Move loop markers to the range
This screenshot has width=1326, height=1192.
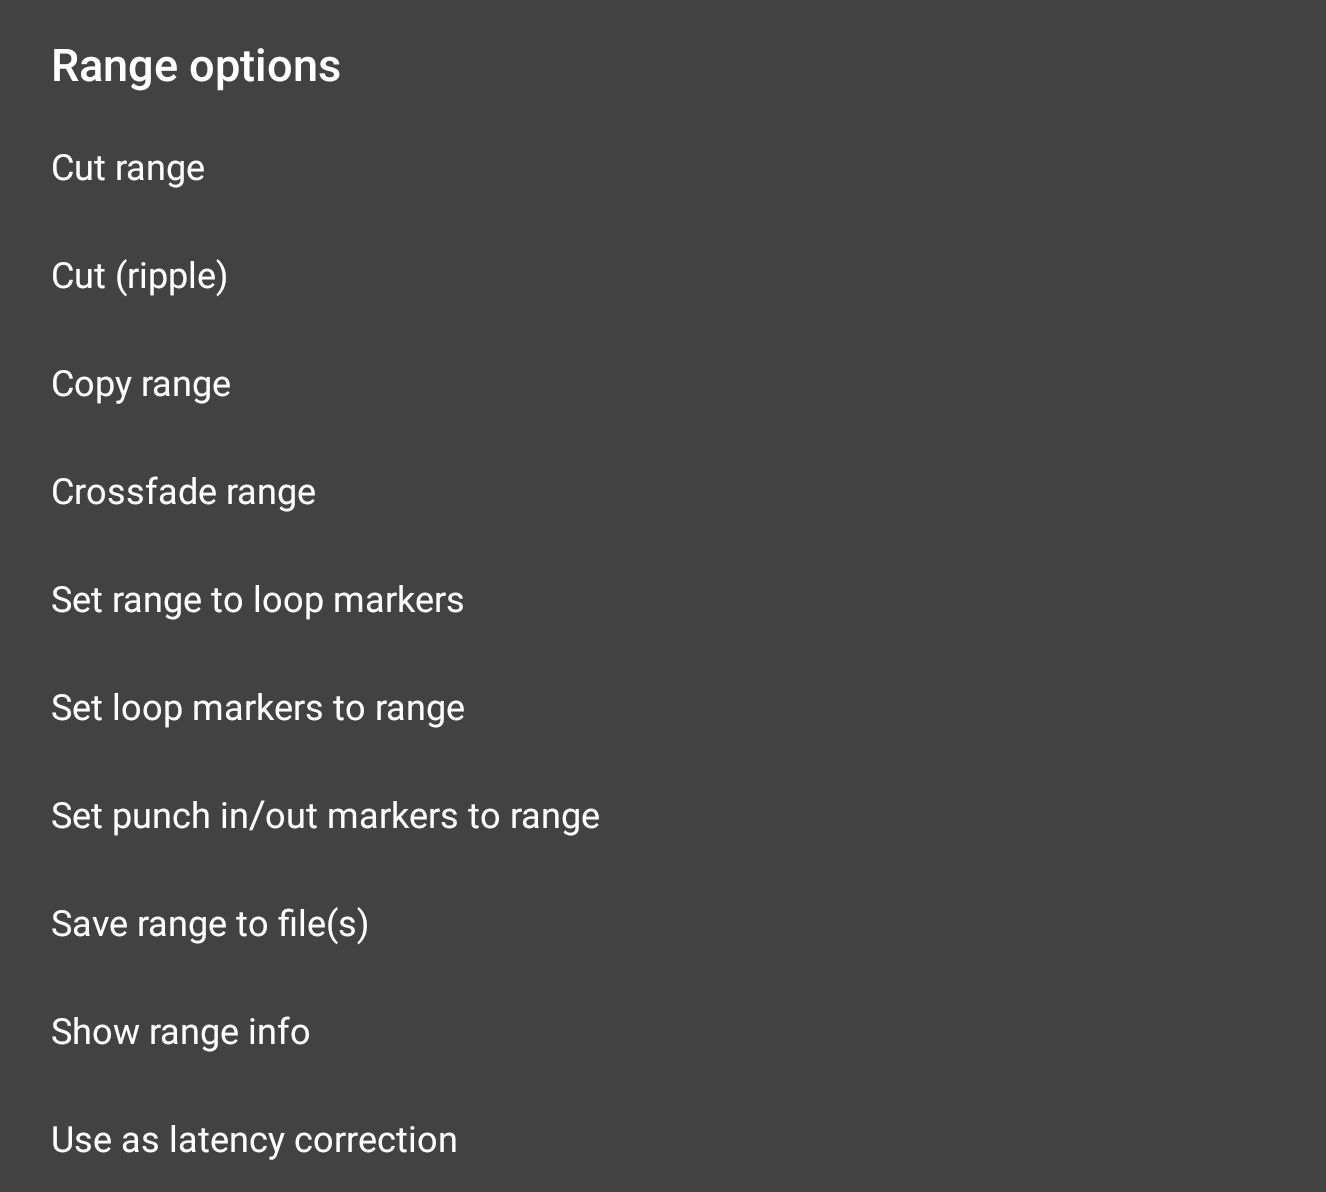tap(257, 708)
